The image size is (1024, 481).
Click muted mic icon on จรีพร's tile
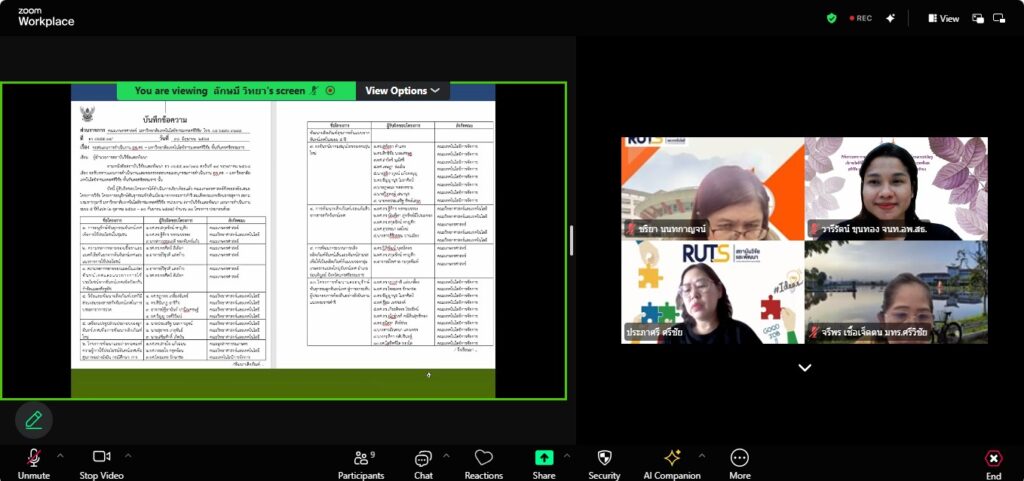coord(814,332)
